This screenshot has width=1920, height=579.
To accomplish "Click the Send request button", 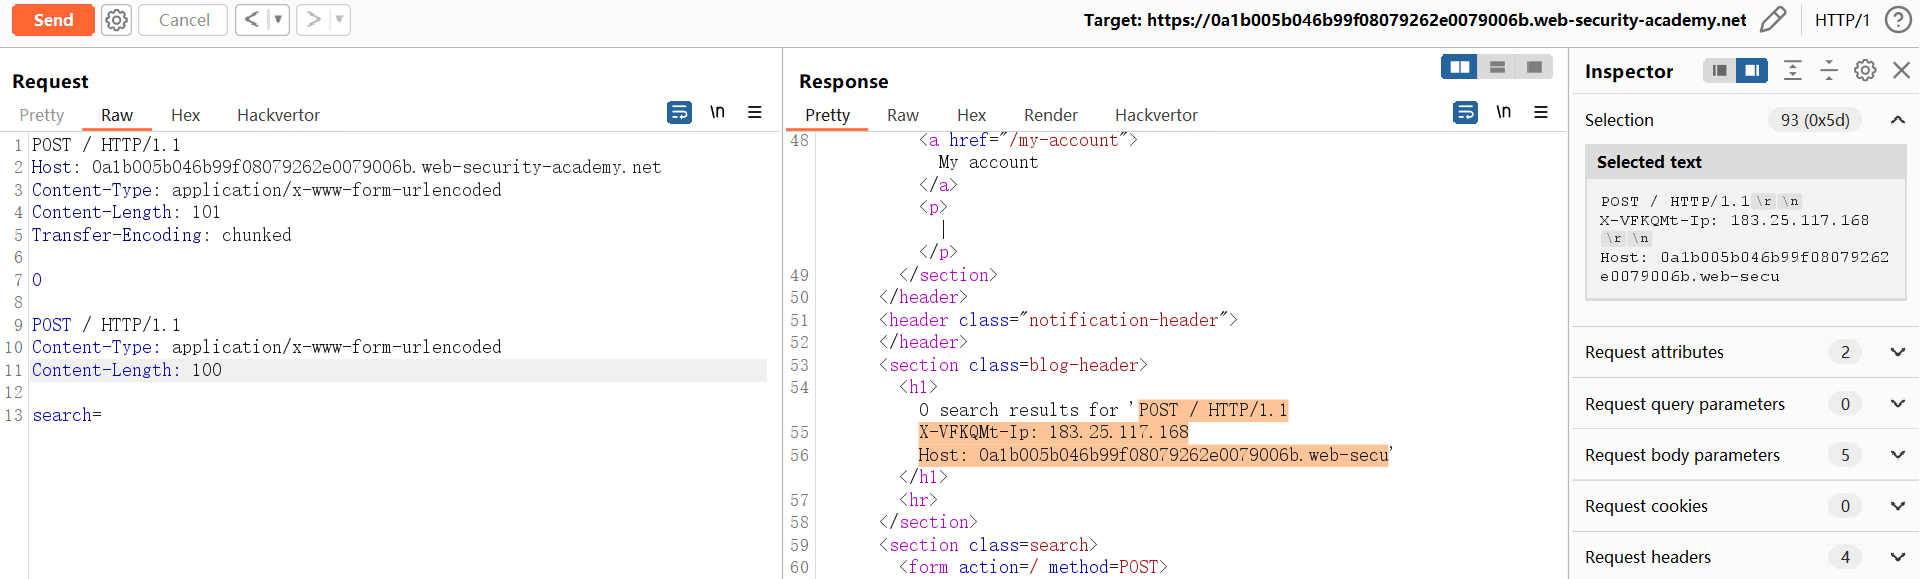I will point(53,20).
